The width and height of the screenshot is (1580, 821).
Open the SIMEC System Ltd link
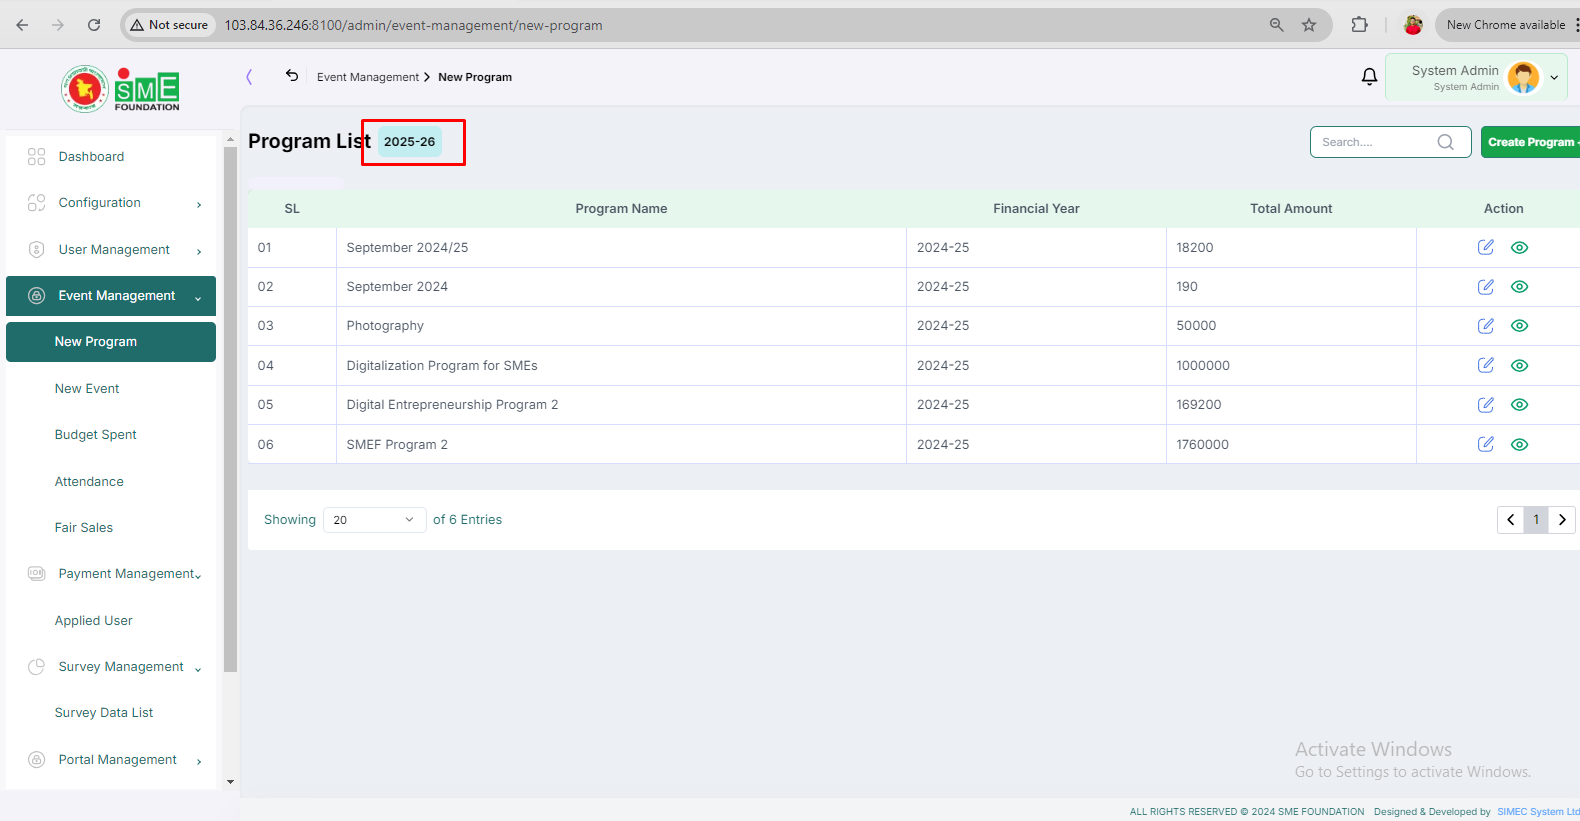[x=1538, y=812]
